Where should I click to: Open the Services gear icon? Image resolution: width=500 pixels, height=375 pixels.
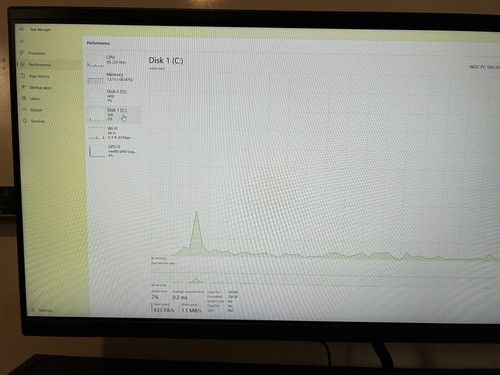[x=24, y=121]
